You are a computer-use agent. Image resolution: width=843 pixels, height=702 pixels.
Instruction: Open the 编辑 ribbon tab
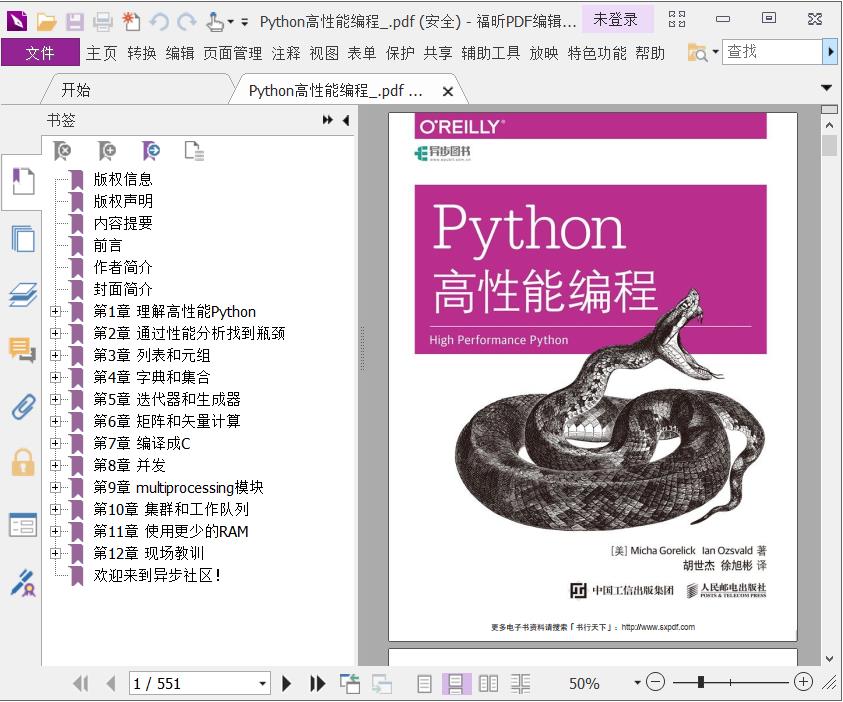click(180, 53)
